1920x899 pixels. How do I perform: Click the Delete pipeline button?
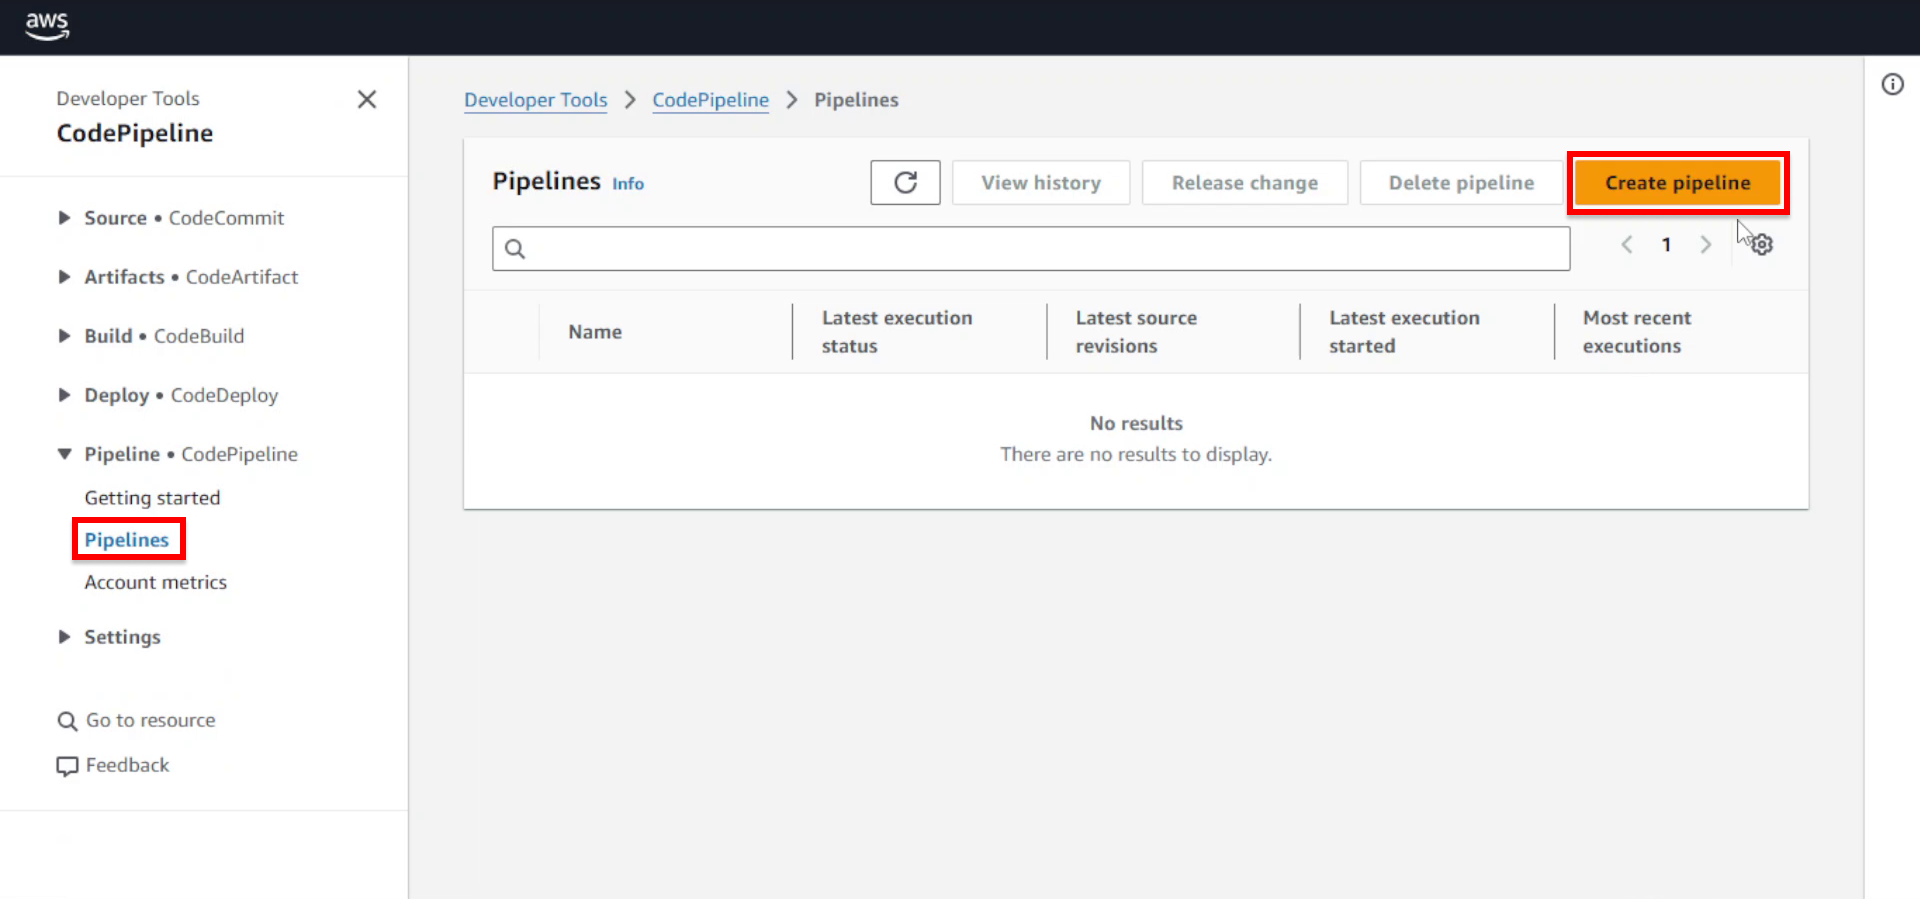1461,183
